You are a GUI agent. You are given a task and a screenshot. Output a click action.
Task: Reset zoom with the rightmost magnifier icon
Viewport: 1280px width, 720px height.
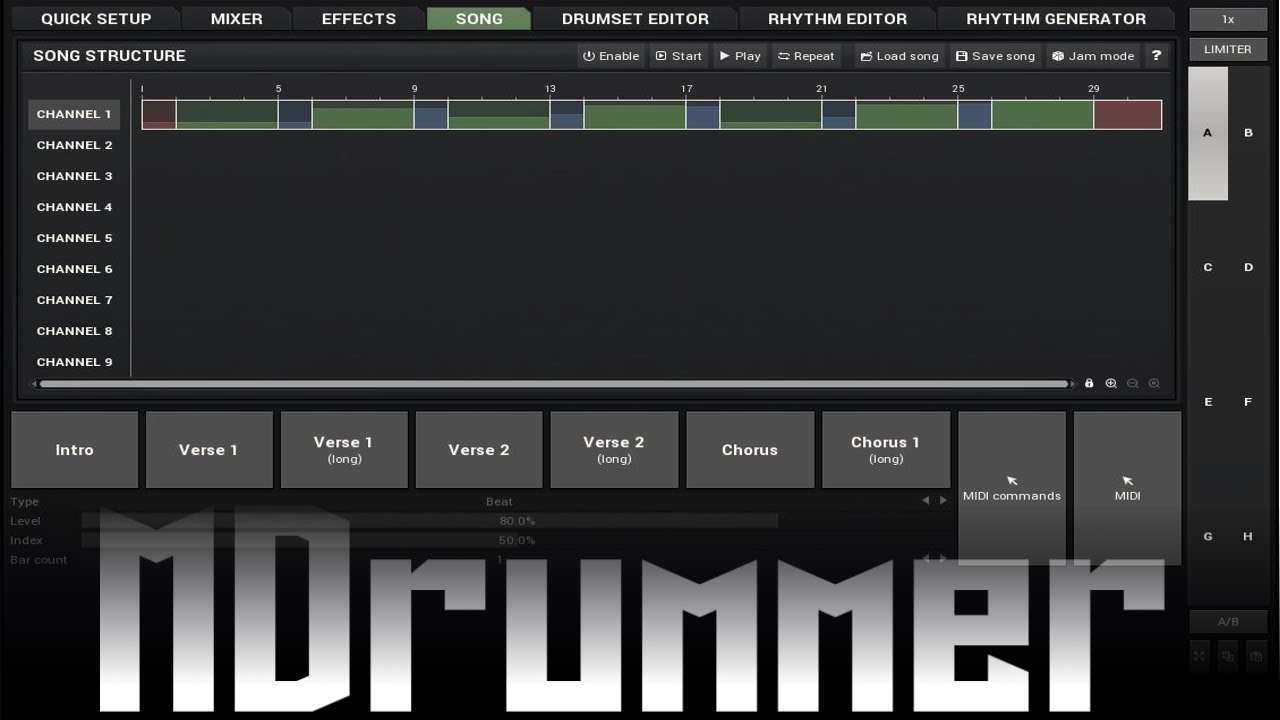pos(1154,383)
